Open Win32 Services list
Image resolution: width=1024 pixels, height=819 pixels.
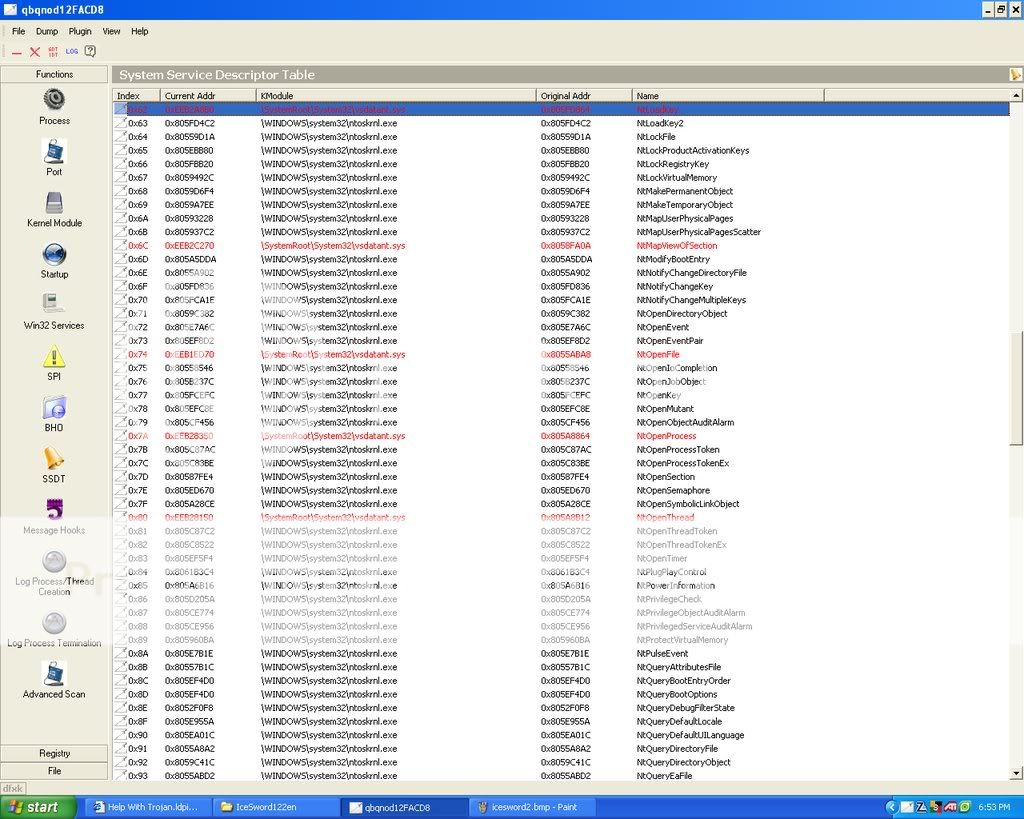[x=54, y=304]
